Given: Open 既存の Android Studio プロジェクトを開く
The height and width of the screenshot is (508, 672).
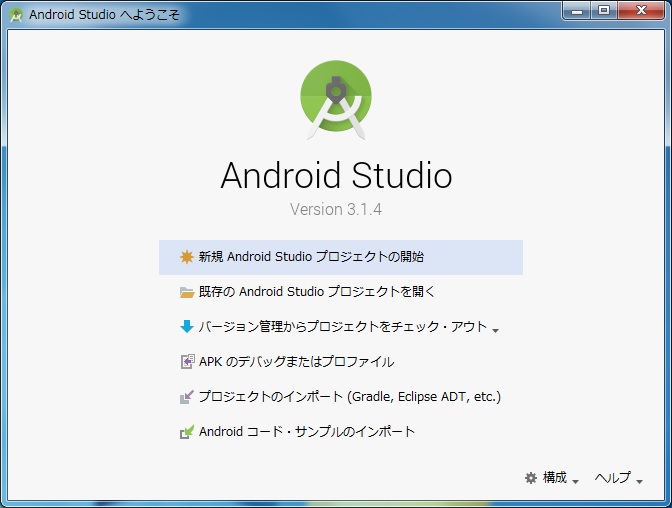Looking at the screenshot, I should [316, 292].
